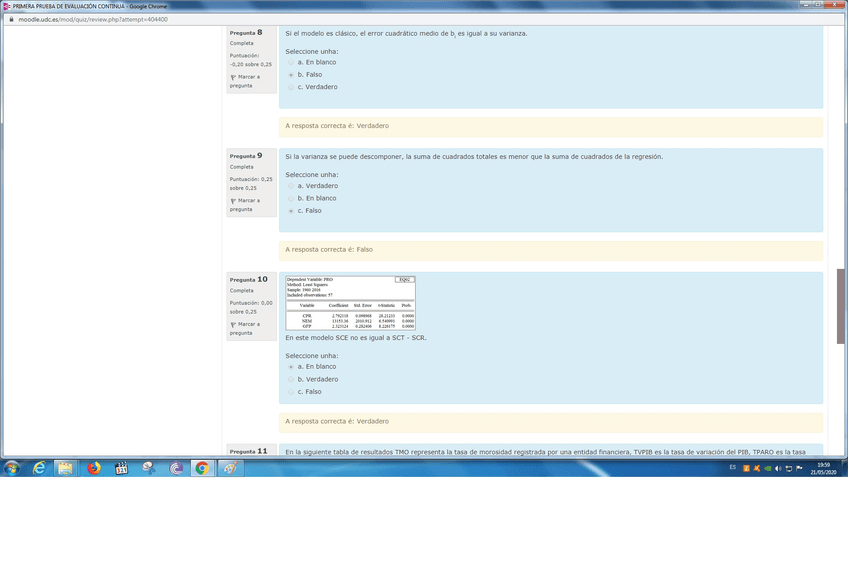Click the page lock icon in address bar

coord(11,19)
